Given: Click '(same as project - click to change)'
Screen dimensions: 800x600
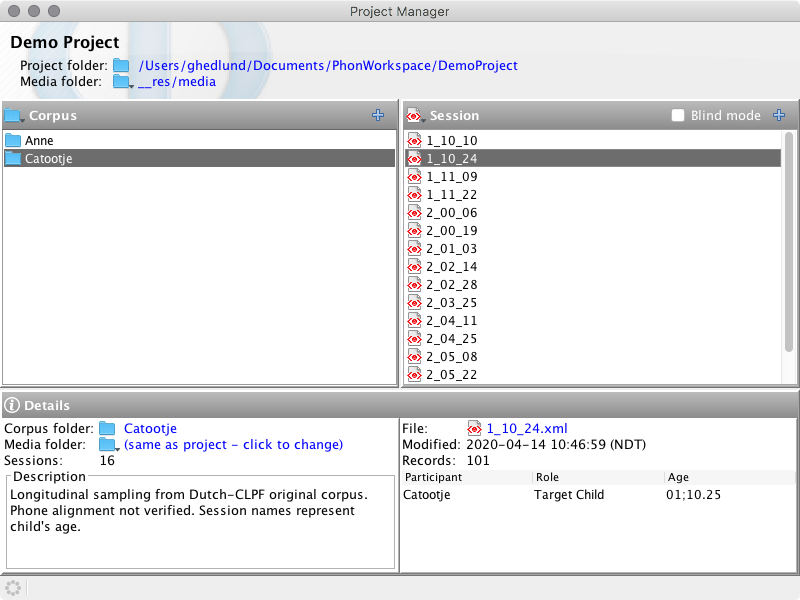Looking at the screenshot, I should point(233,445).
